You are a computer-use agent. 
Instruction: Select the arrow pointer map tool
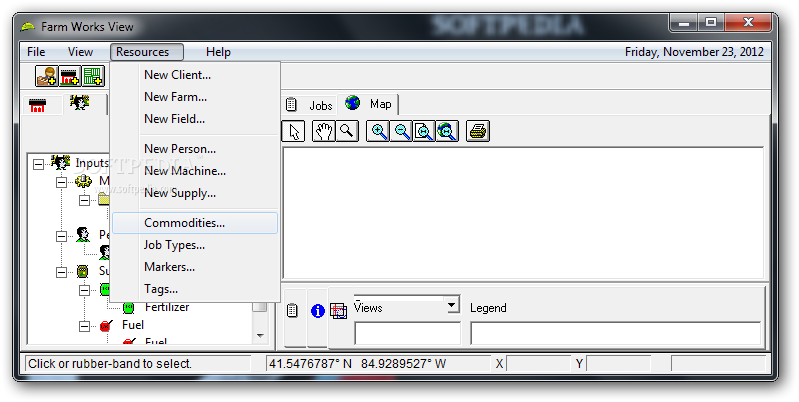(x=294, y=131)
